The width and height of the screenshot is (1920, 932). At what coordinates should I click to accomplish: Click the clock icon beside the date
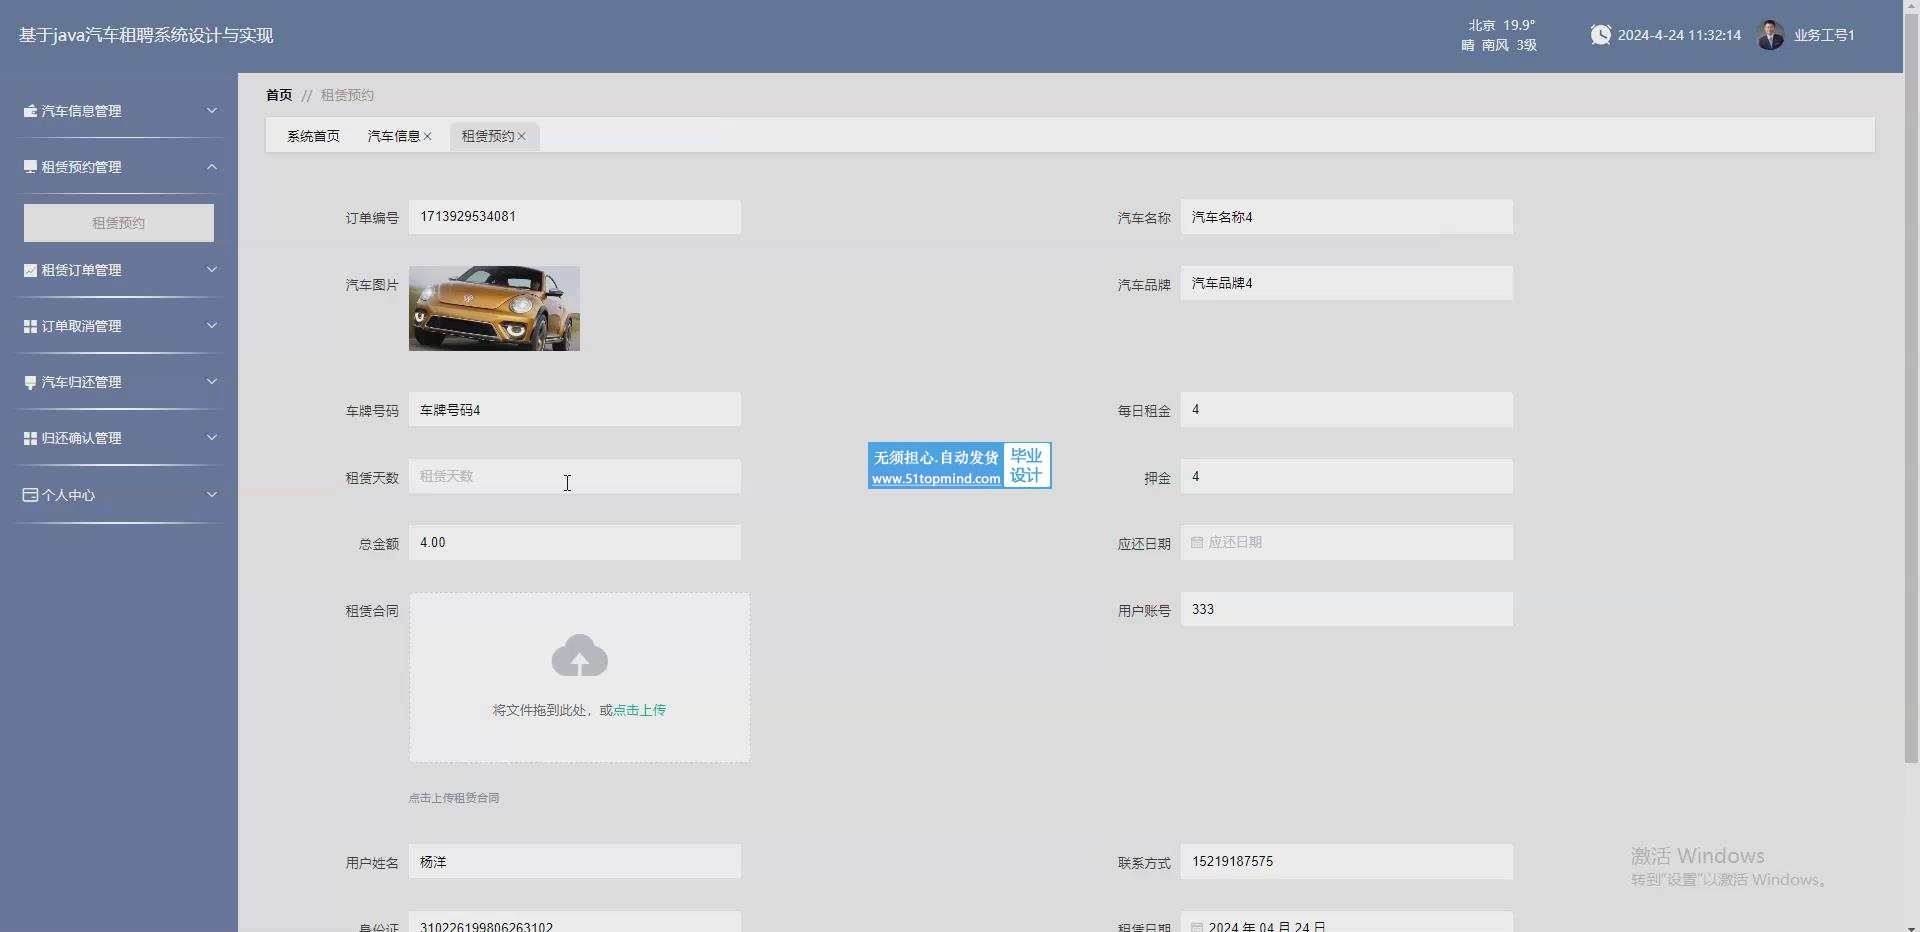[1601, 35]
